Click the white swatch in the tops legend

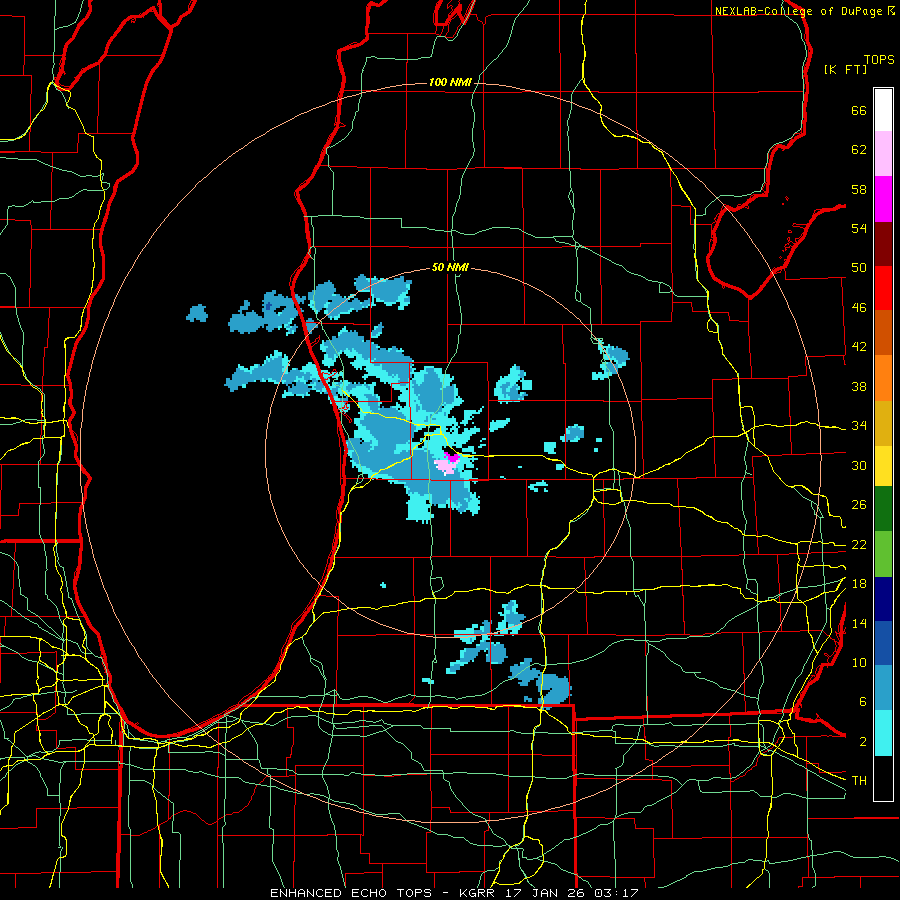click(883, 110)
